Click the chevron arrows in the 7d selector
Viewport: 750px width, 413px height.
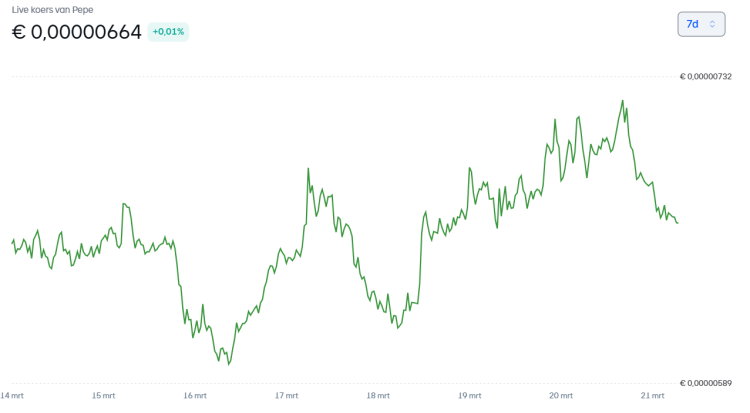tap(713, 24)
